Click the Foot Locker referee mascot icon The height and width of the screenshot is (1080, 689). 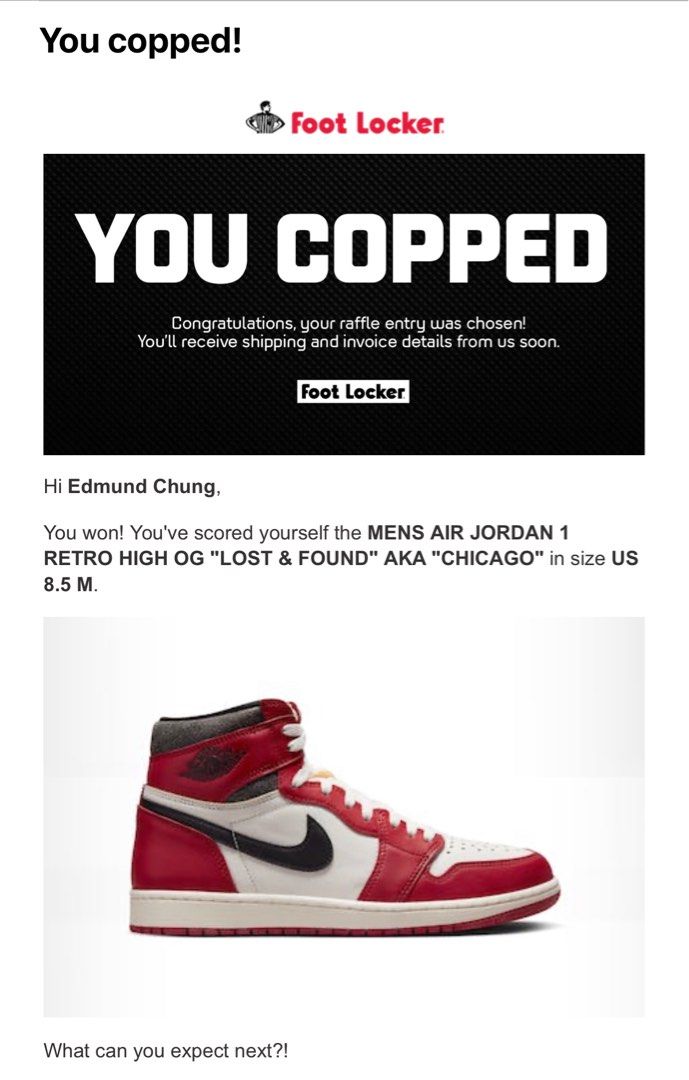click(x=265, y=119)
